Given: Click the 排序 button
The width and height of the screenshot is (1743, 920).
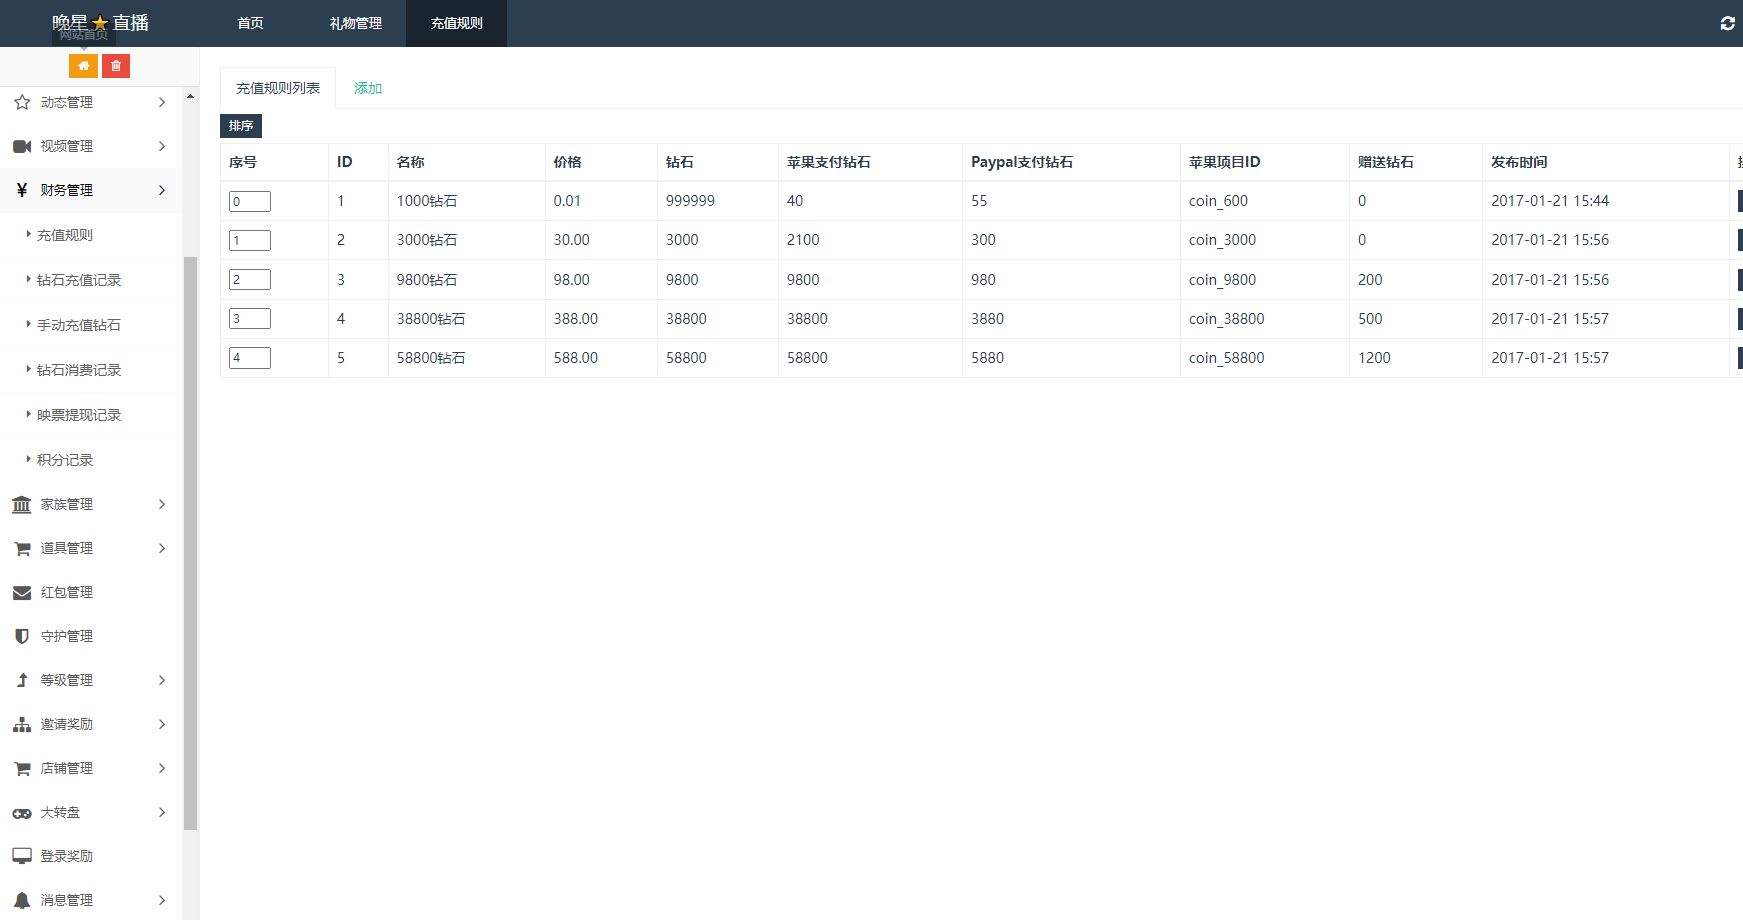Looking at the screenshot, I should pyautogui.click(x=241, y=126).
